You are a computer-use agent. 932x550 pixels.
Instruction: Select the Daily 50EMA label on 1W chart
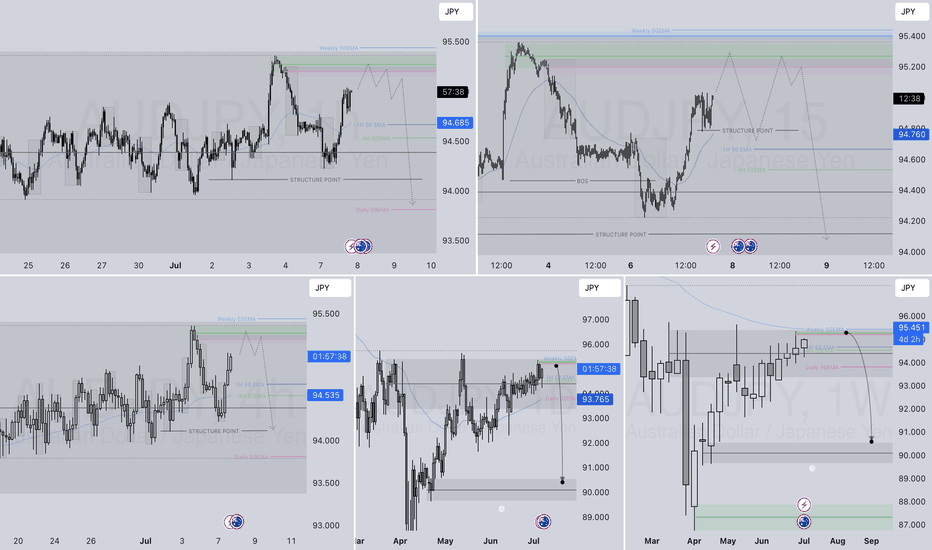[x=822, y=367]
